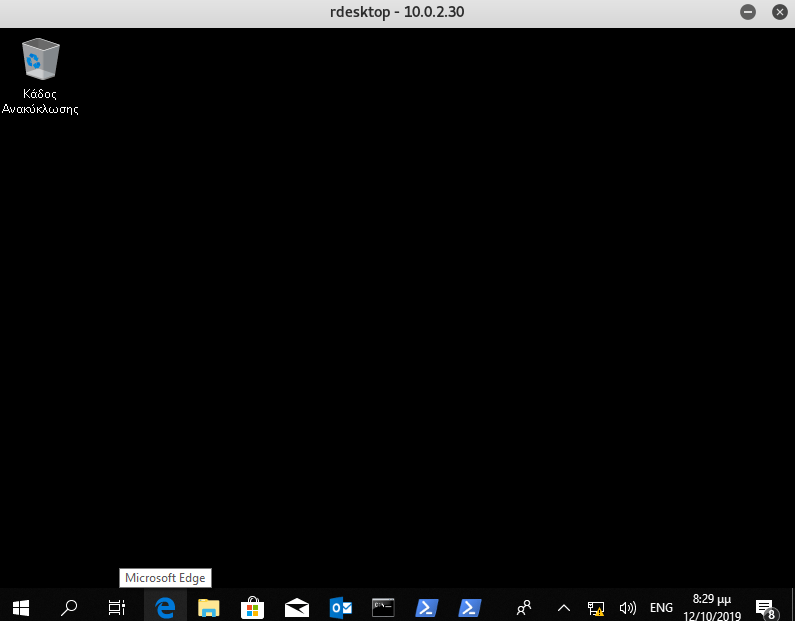This screenshot has height=621, width=795.
Task: Open the network status tray icon
Action: [596, 607]
